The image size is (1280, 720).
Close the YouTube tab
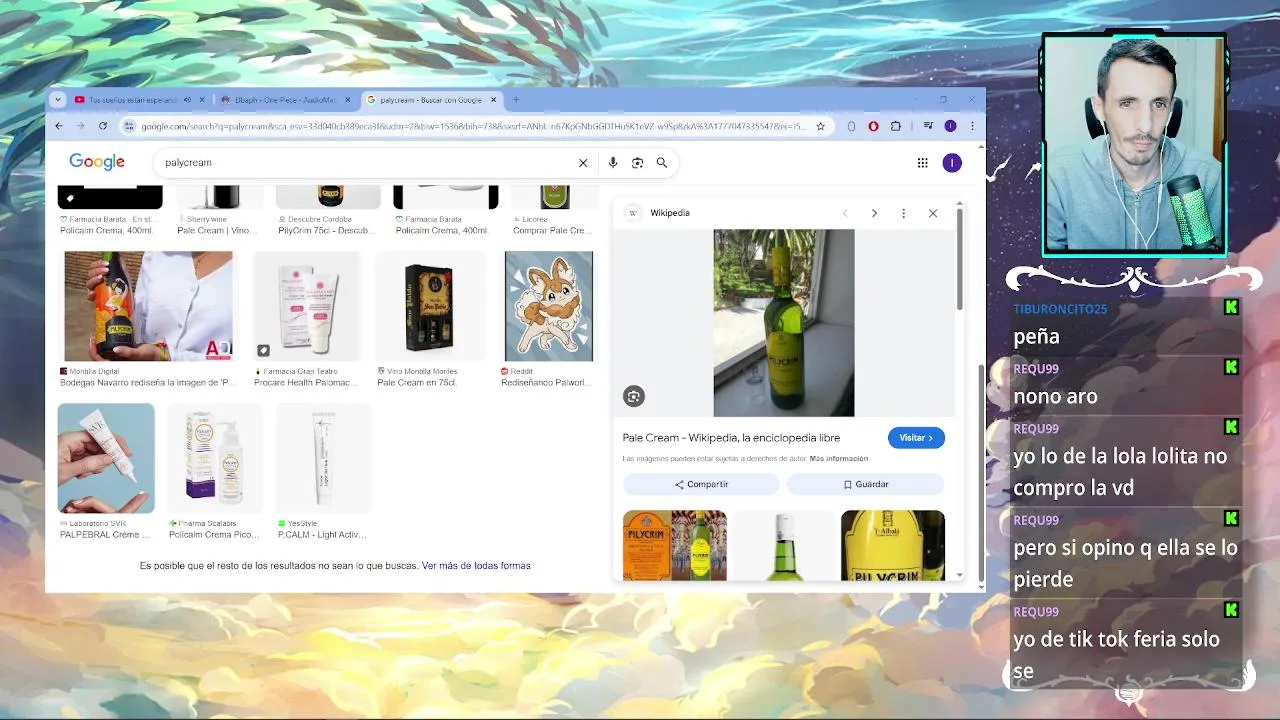coord(203,100)
